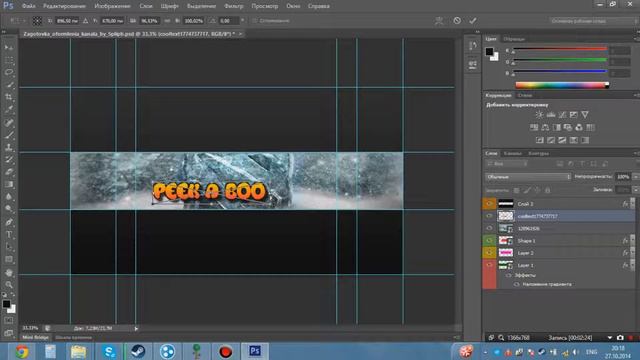Add a Brightness/Contrast adjustment
Viewport: 640px width, 360px height.
click(x=539, y=115)
